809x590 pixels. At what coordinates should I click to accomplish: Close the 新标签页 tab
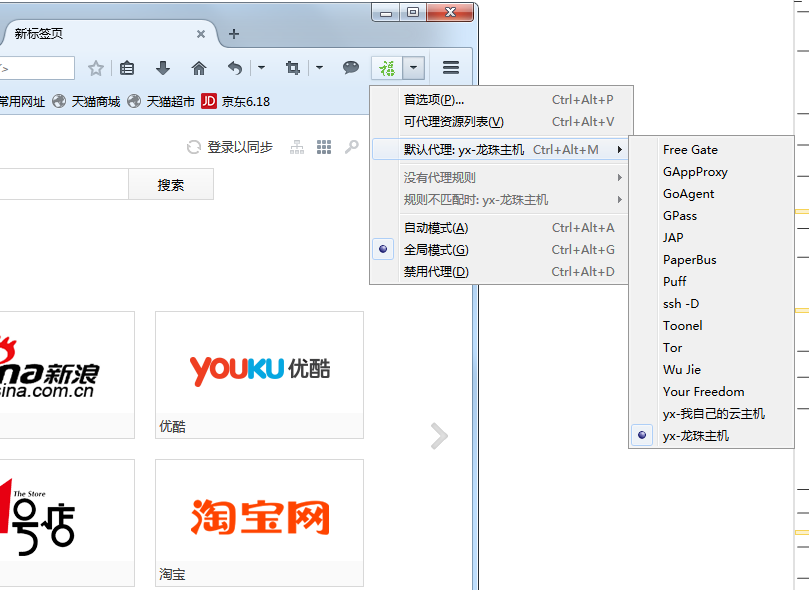[201, 34]
